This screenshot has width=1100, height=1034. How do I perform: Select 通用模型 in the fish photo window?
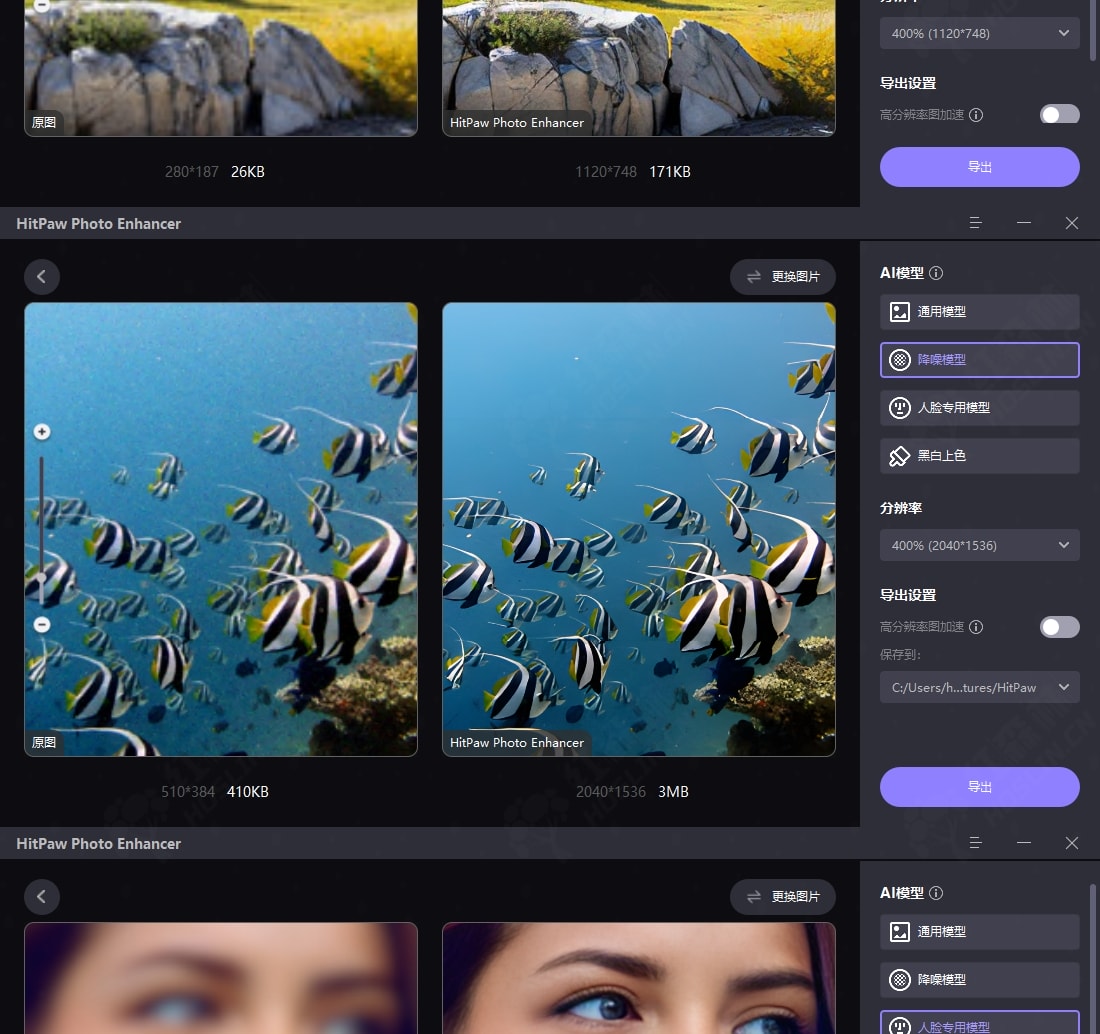pos(979,312)
